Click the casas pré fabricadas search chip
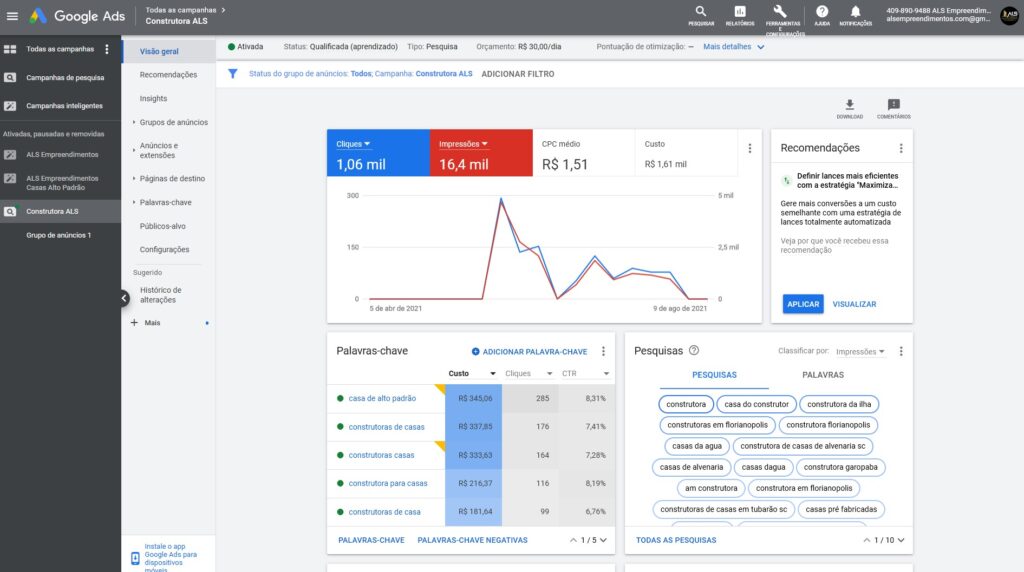 click(x=841, y=509)
